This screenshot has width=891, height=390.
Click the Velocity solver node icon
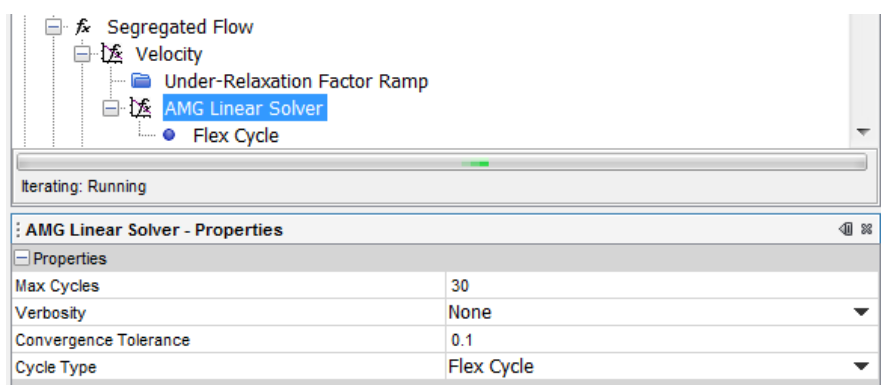coord(112,54)
